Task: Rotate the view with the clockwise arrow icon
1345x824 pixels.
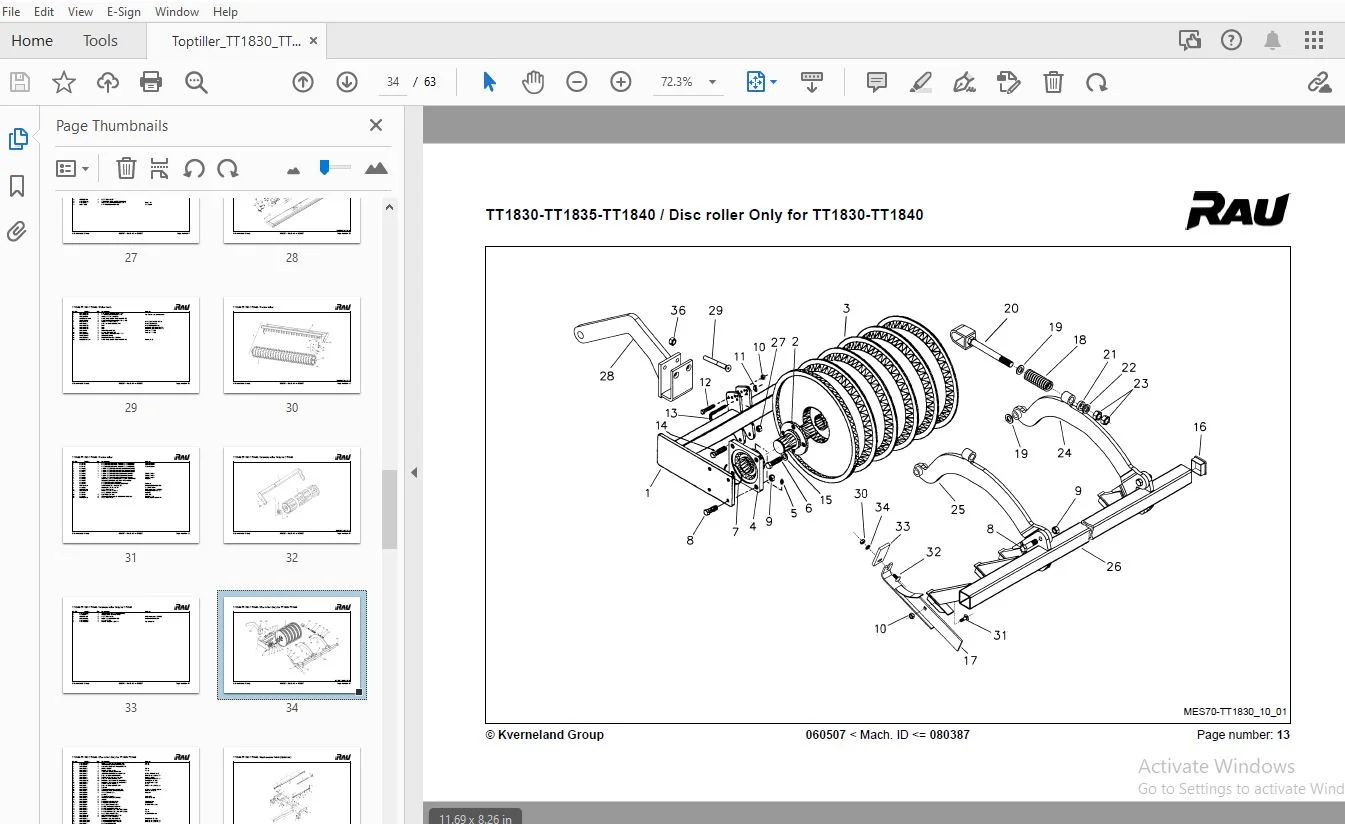Action: (x=1097, y=82)
